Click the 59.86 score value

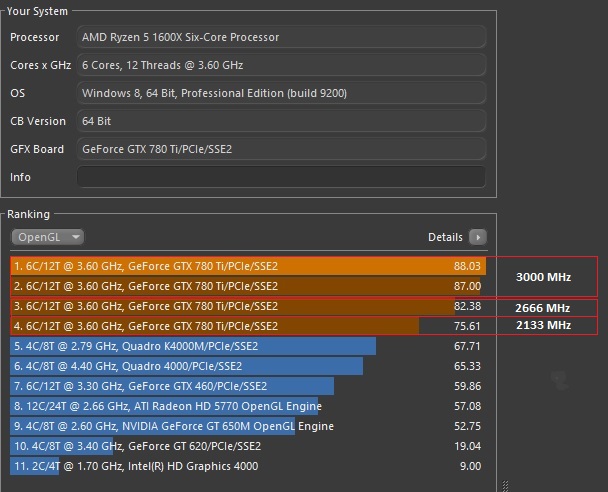tap(467, 386)
